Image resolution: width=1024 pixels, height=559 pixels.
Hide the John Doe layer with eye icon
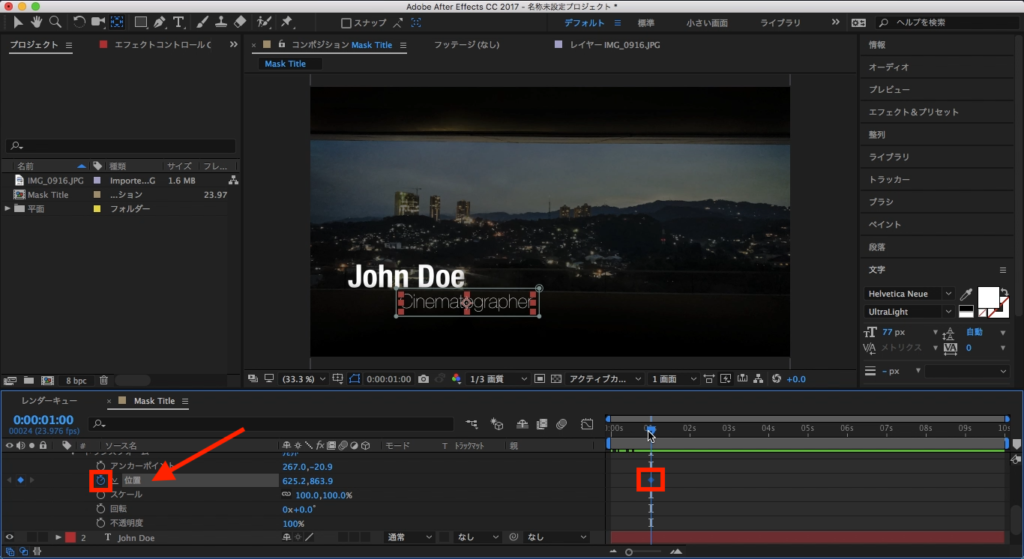pyautogui.click(x=10, y=537)
